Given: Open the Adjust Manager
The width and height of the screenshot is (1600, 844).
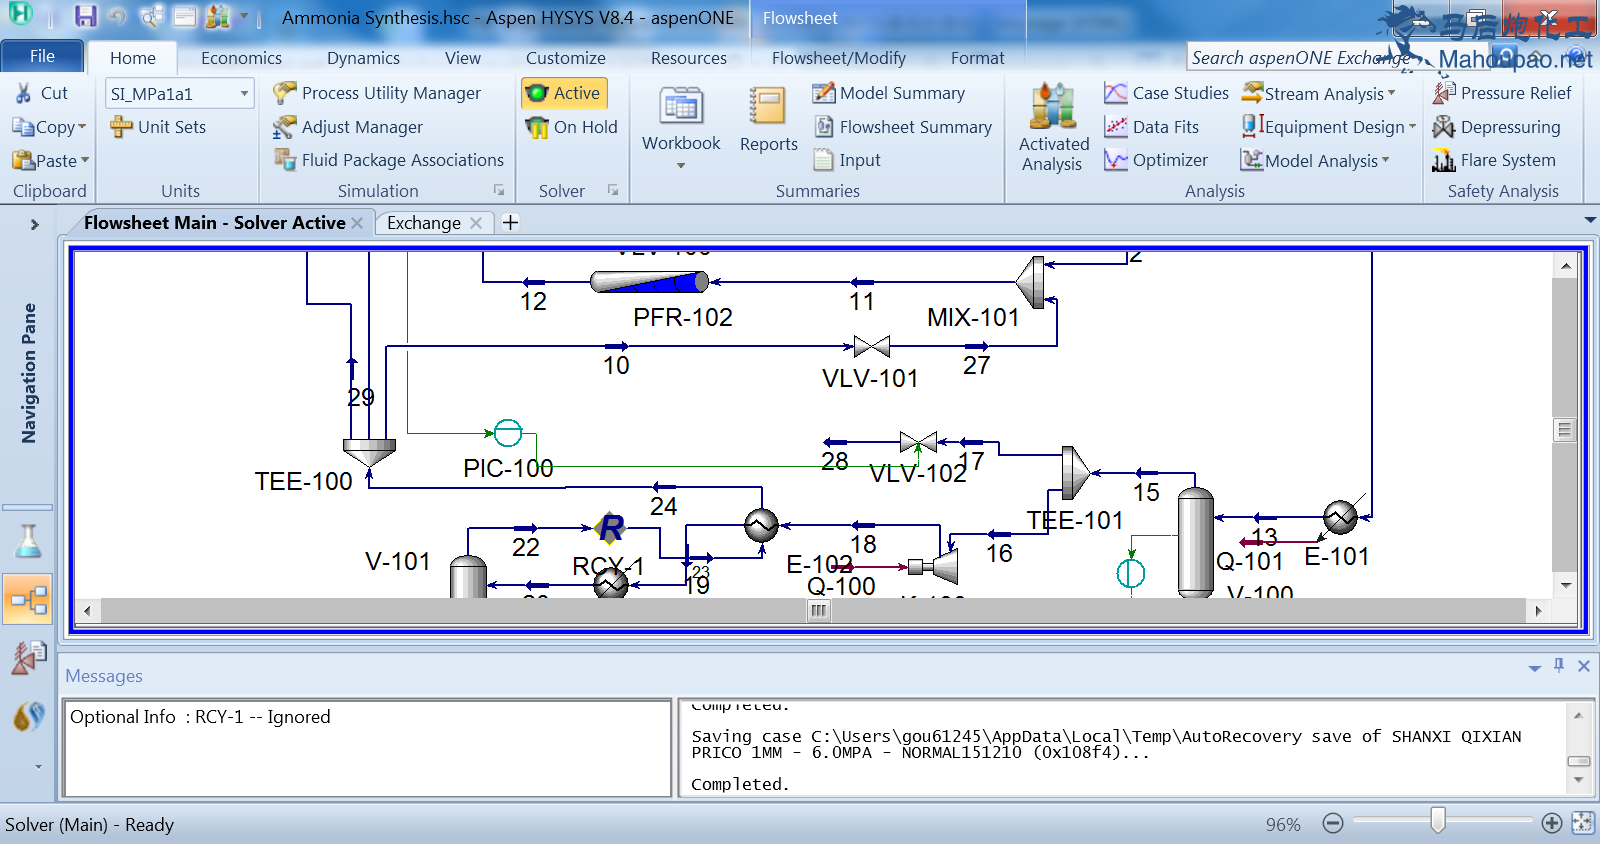Looking at the screenshot, I should pyautogui.click(x=348, y=127).
